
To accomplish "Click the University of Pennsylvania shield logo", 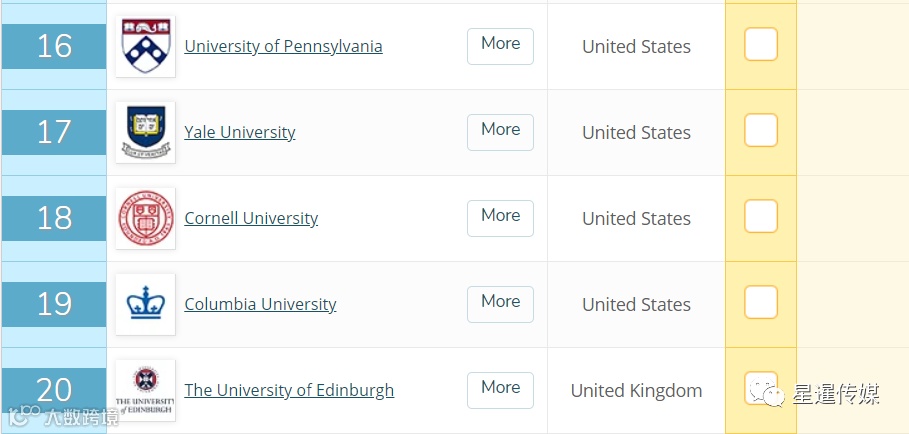I will pos(146,46).
